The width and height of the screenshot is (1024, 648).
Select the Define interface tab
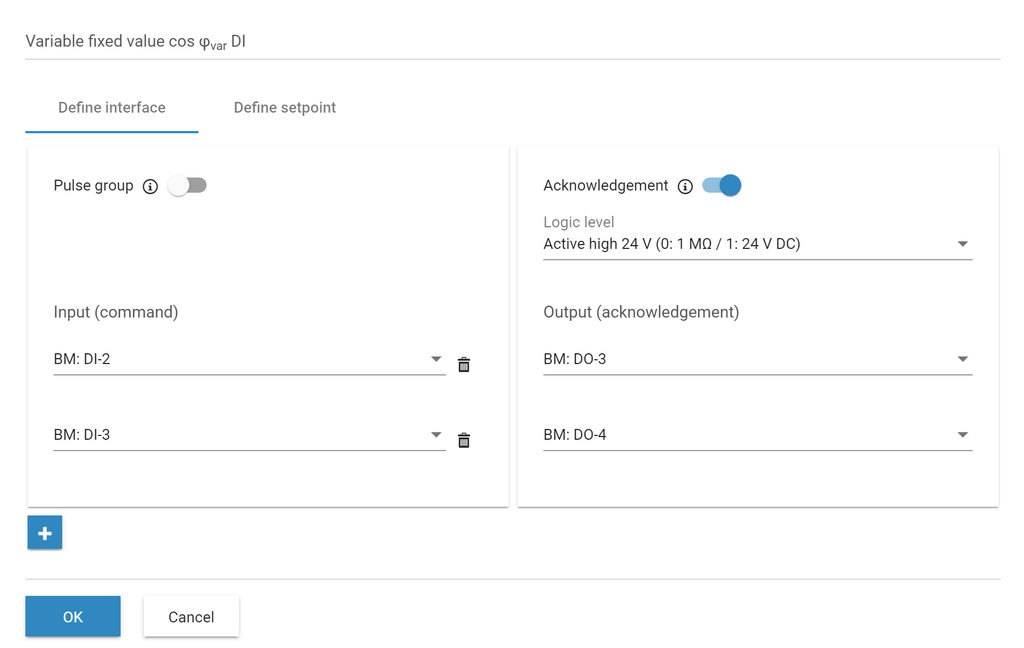coord(112,108)
